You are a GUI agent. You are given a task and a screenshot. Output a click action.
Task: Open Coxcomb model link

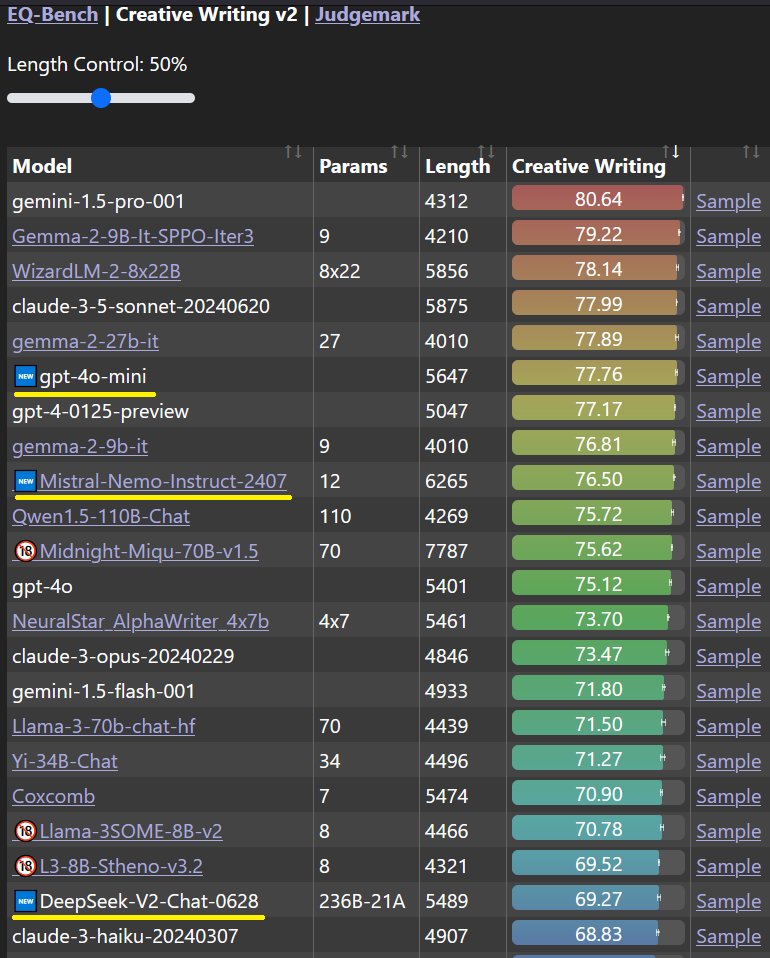coord(54,796)
